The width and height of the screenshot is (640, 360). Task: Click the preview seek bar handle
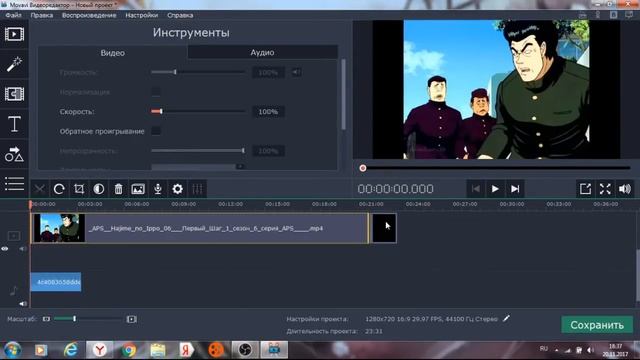(362, 168)
